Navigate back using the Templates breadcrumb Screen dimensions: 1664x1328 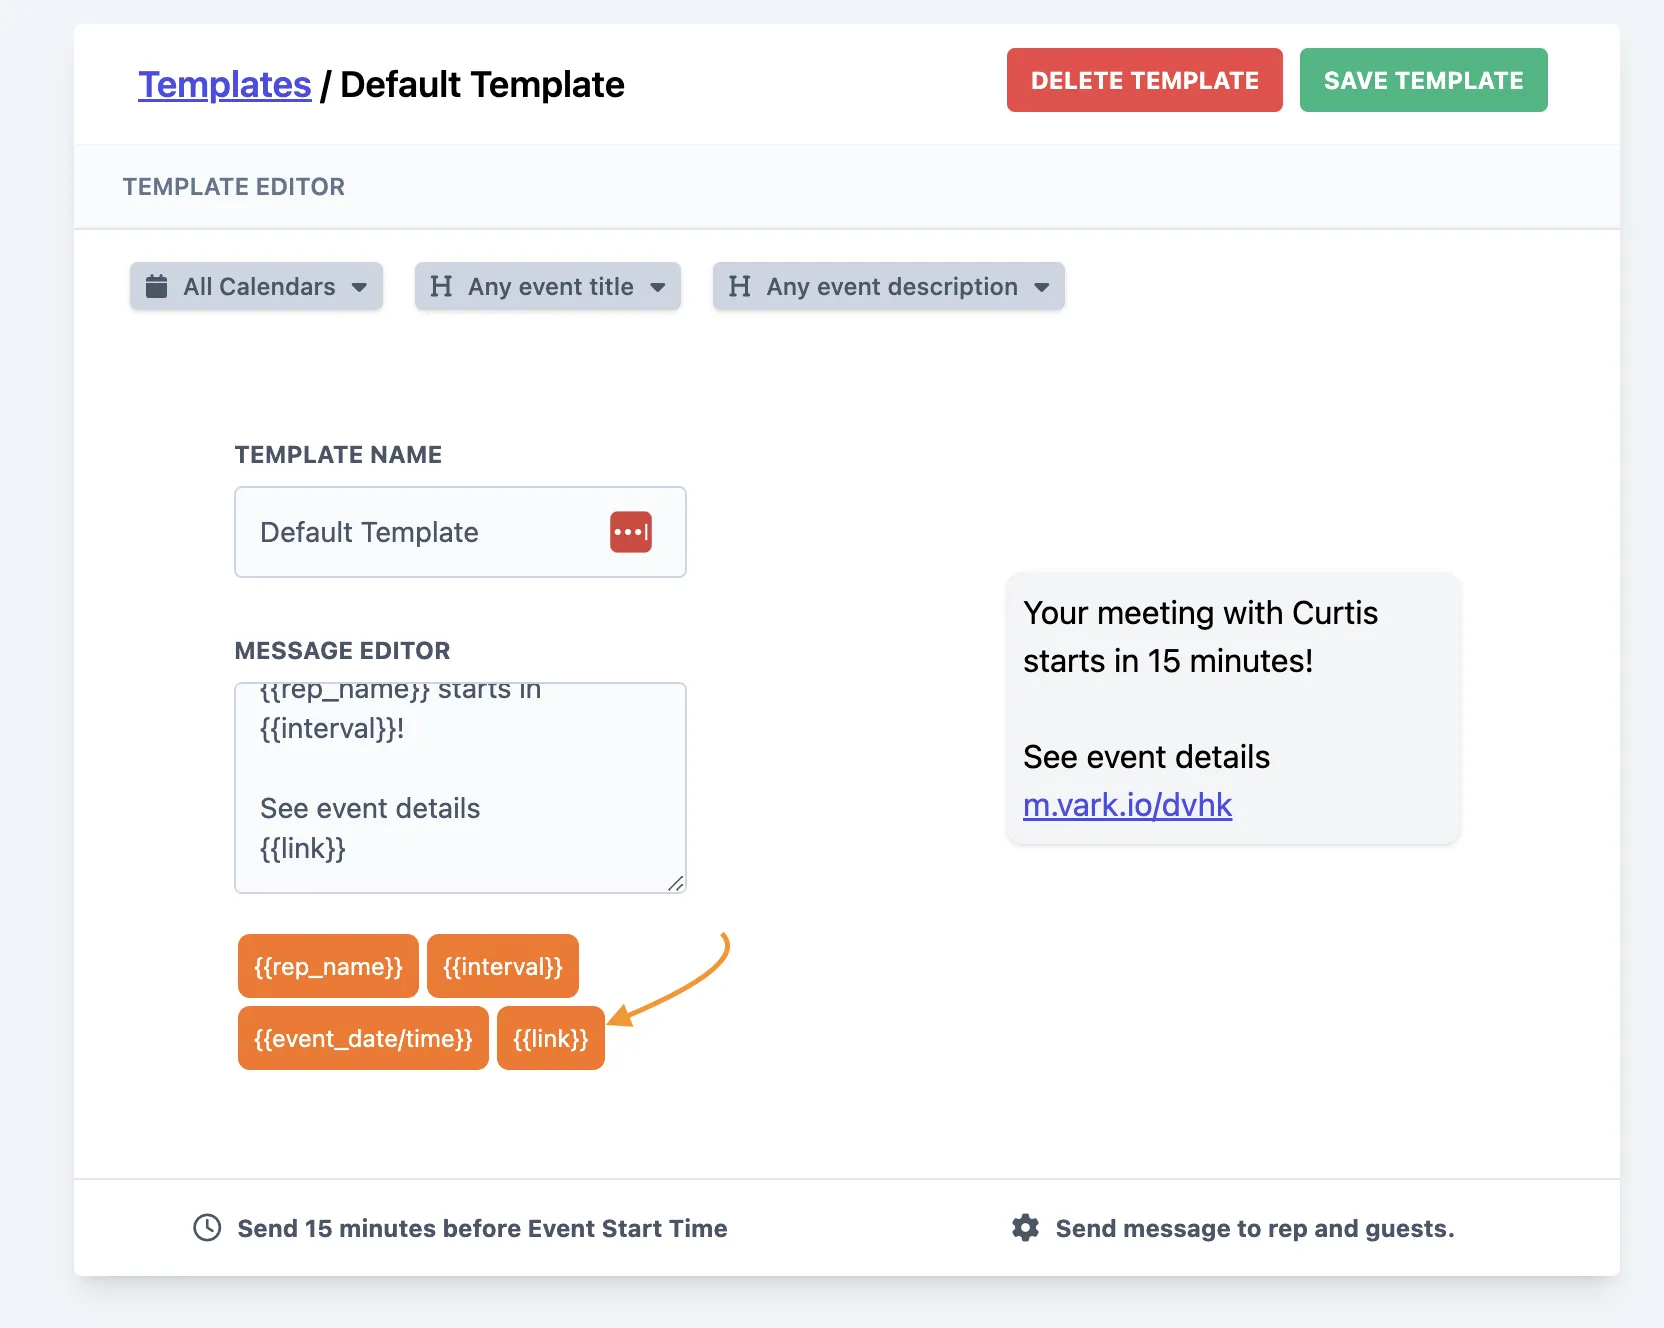click(224, 84)
